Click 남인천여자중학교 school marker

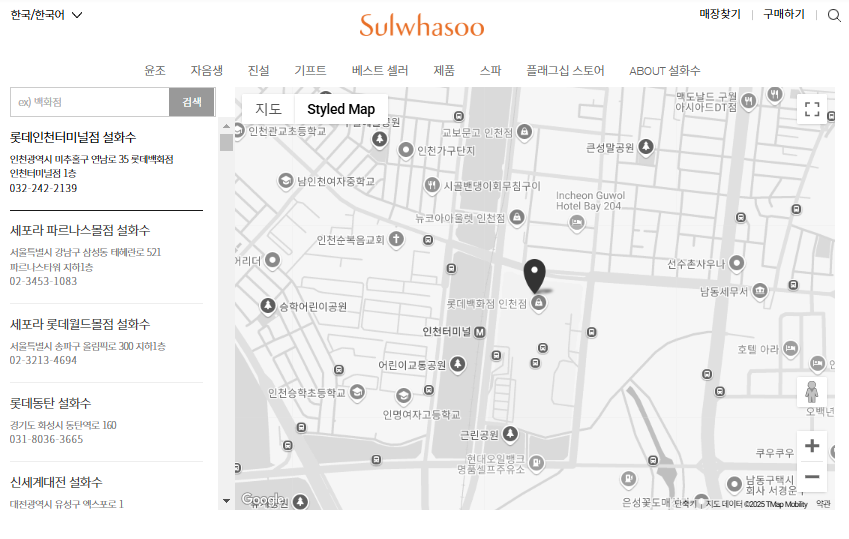click(x=285, y=180)
